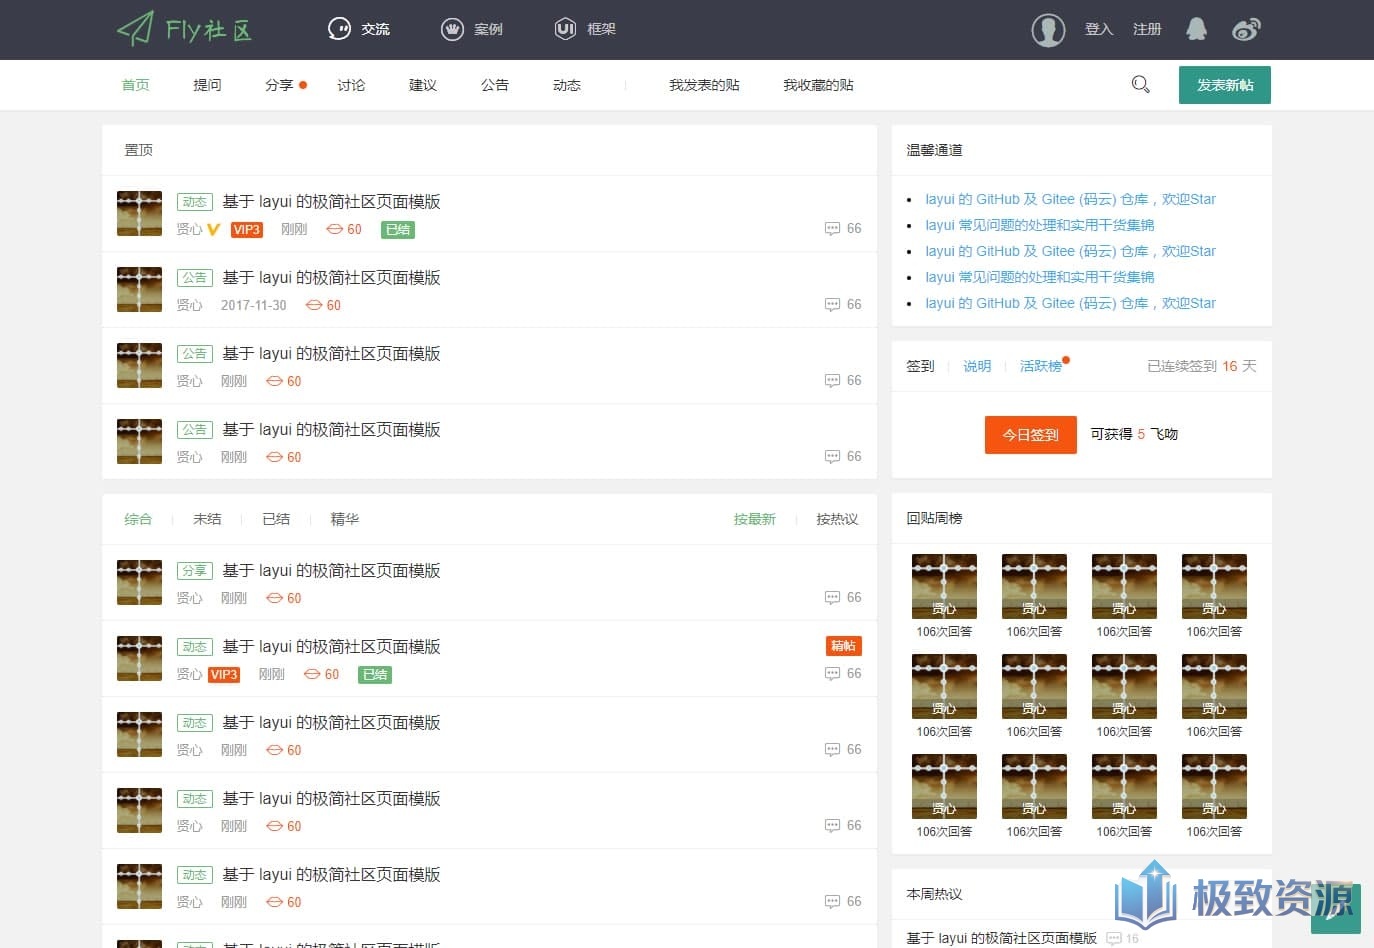The width and height of the screenshot is (1374, 948).
Task: Open 交流 chat bubble nav item
Action: tap(359, 29)
